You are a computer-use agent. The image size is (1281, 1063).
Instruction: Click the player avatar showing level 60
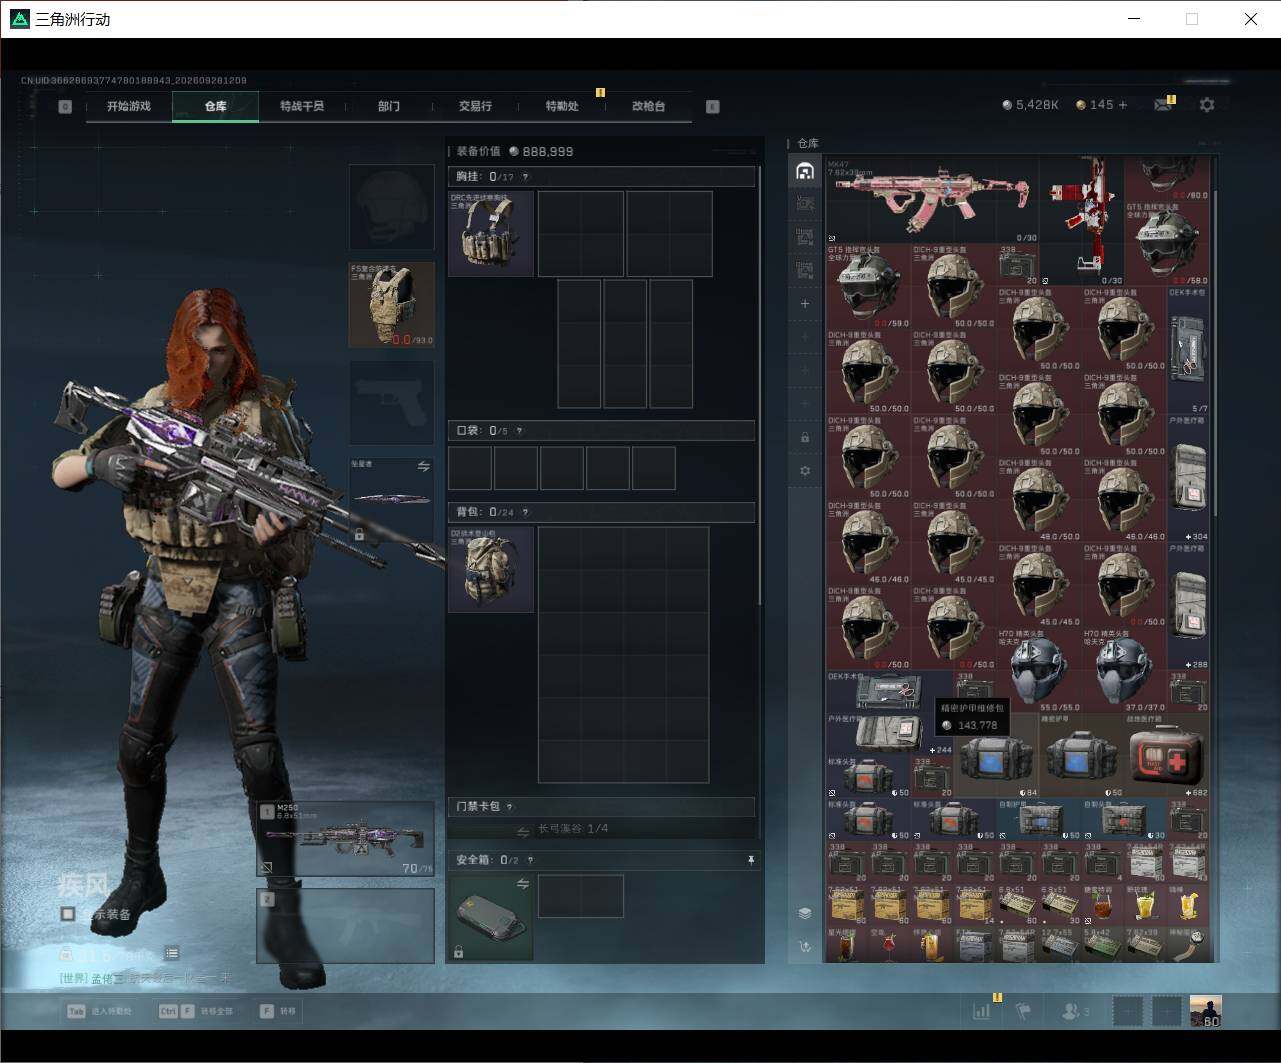(1205, 1011)
